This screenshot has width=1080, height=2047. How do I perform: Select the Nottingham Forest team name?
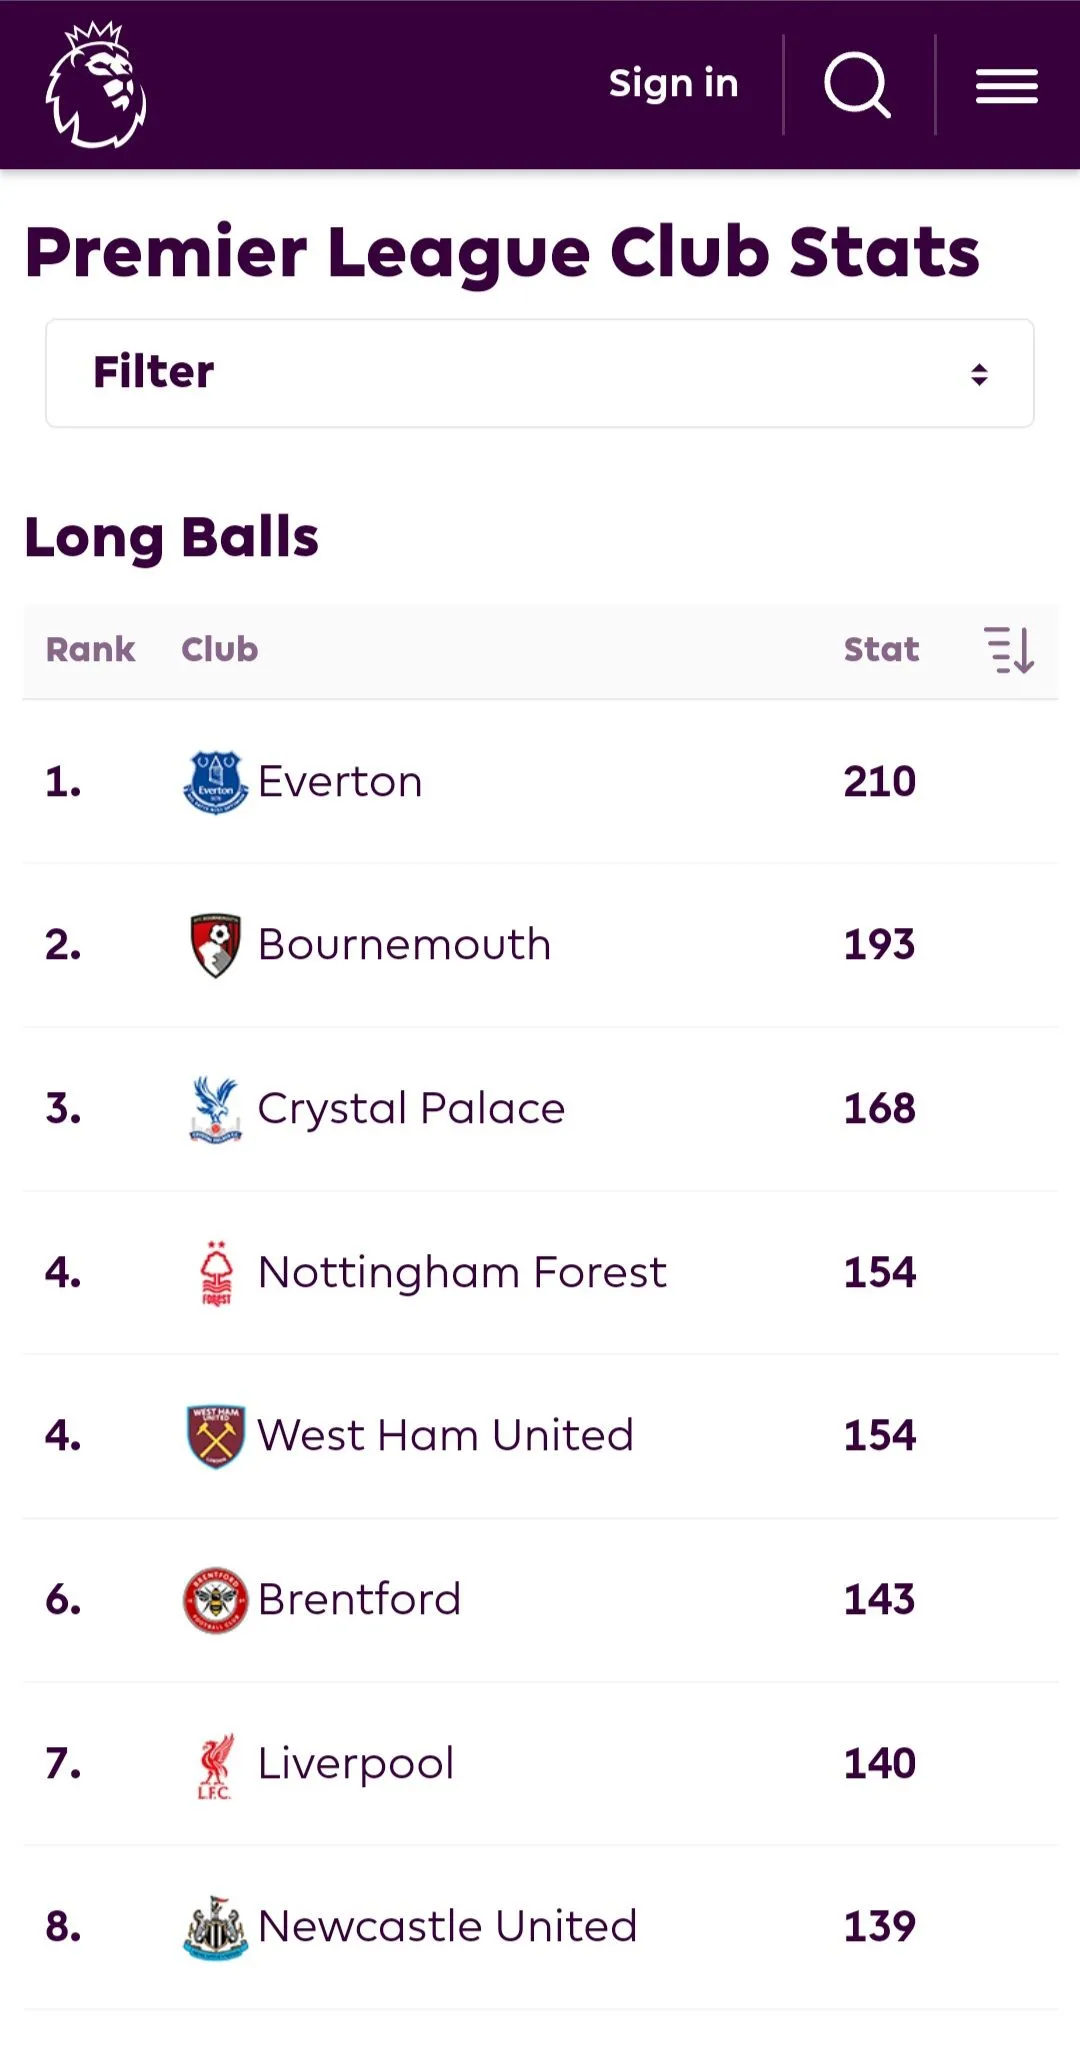[462, 1273]
